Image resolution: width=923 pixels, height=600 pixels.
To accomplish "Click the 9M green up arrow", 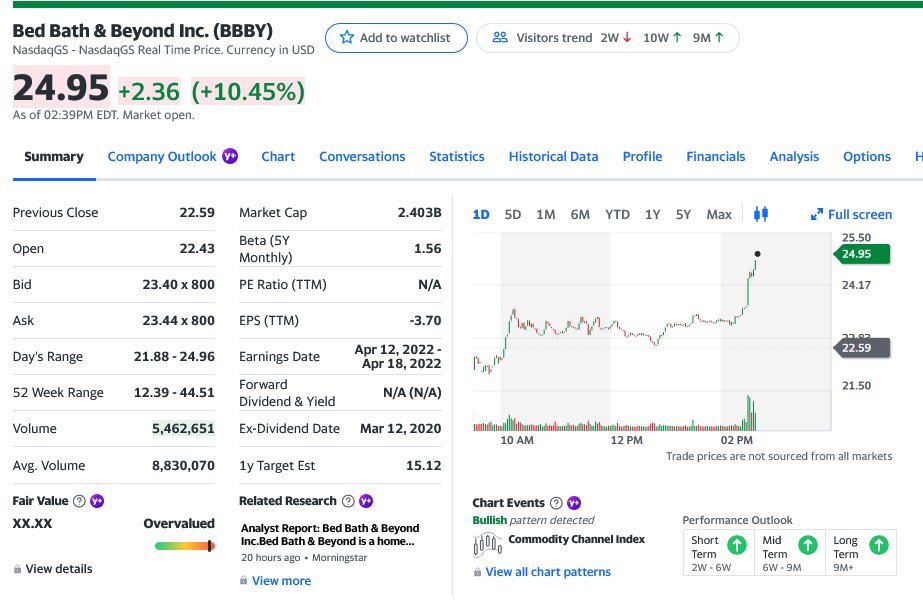I will tap(719, 38).
